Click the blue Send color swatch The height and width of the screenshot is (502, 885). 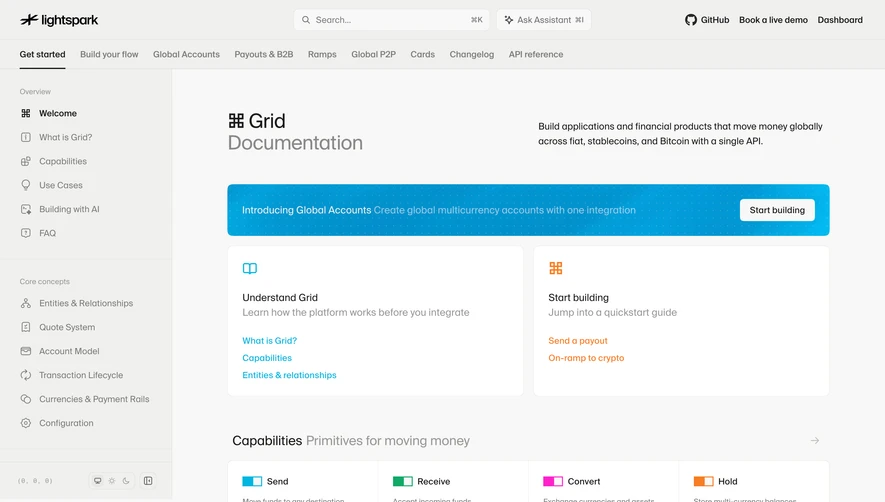pos(252,481)
